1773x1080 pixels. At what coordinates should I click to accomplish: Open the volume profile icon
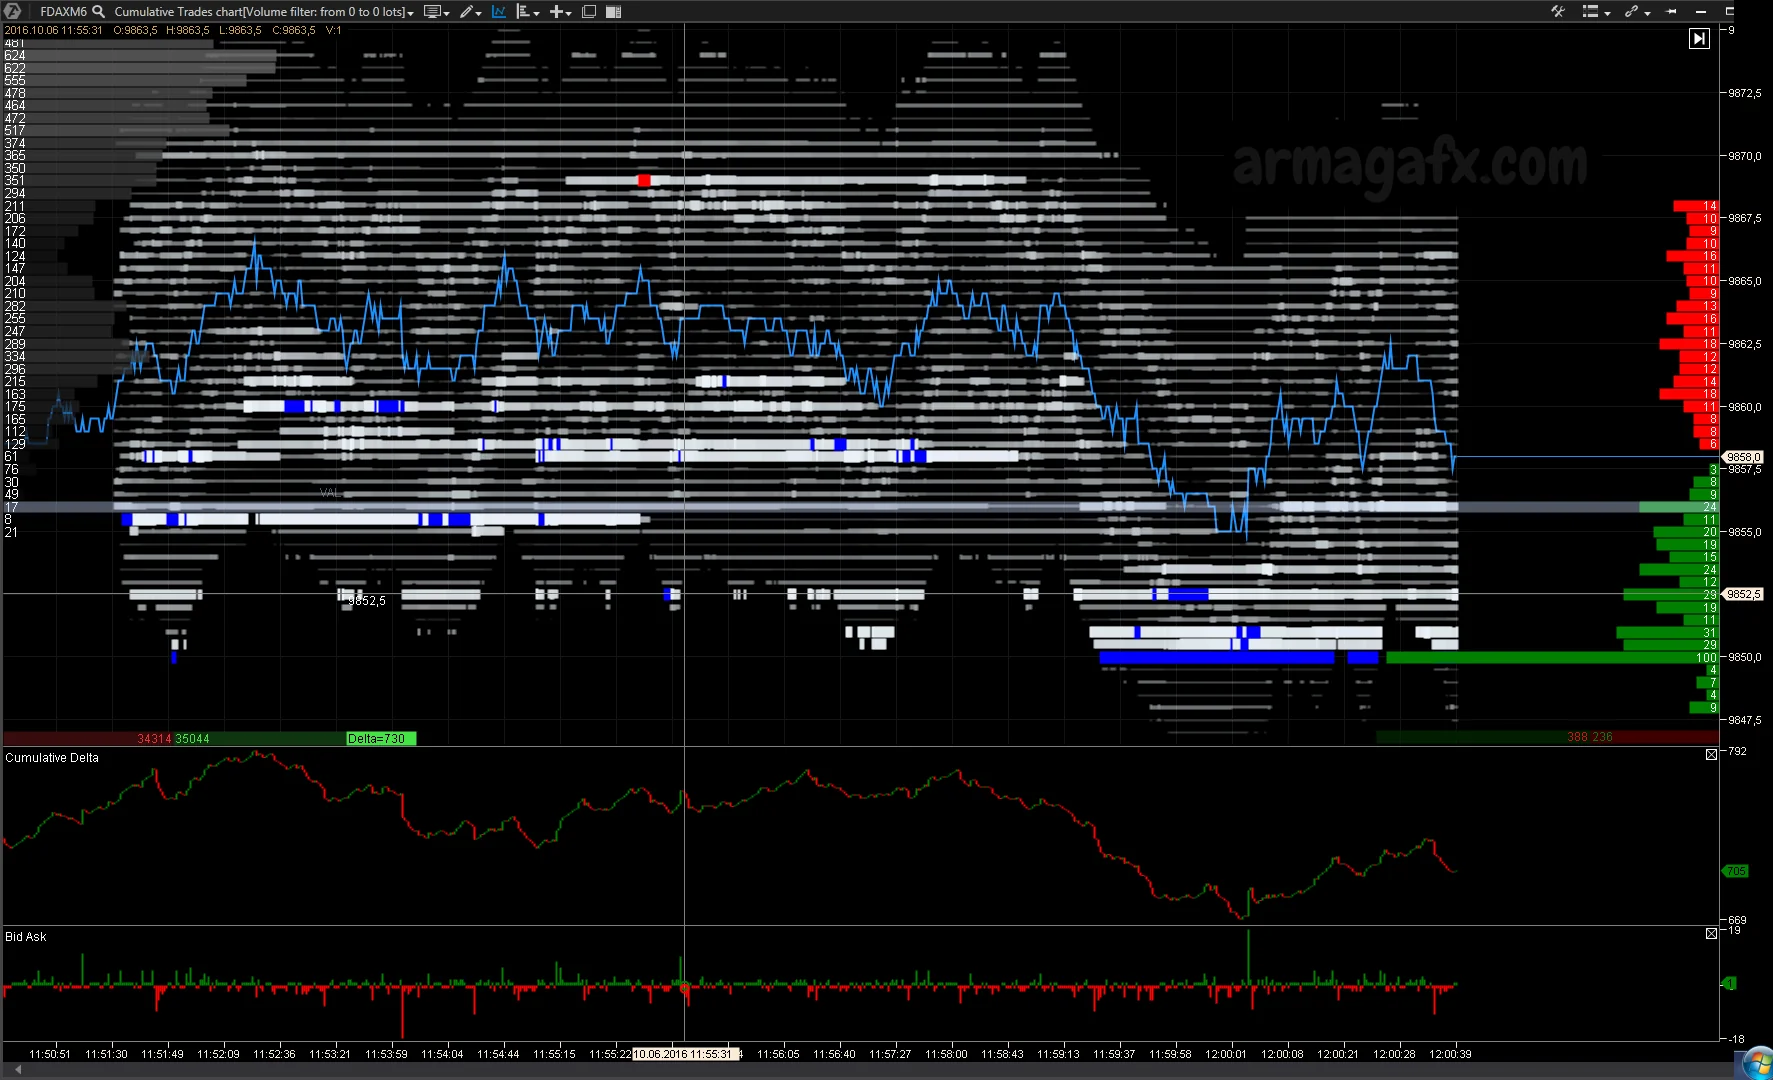pyautogui.click(x=523, y=12)
